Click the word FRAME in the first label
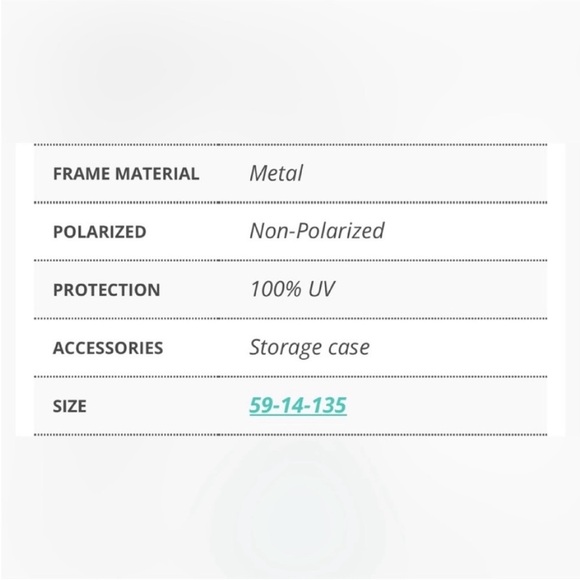The width and height of the screenshot is (580, 580). click(x=82, y=174)
